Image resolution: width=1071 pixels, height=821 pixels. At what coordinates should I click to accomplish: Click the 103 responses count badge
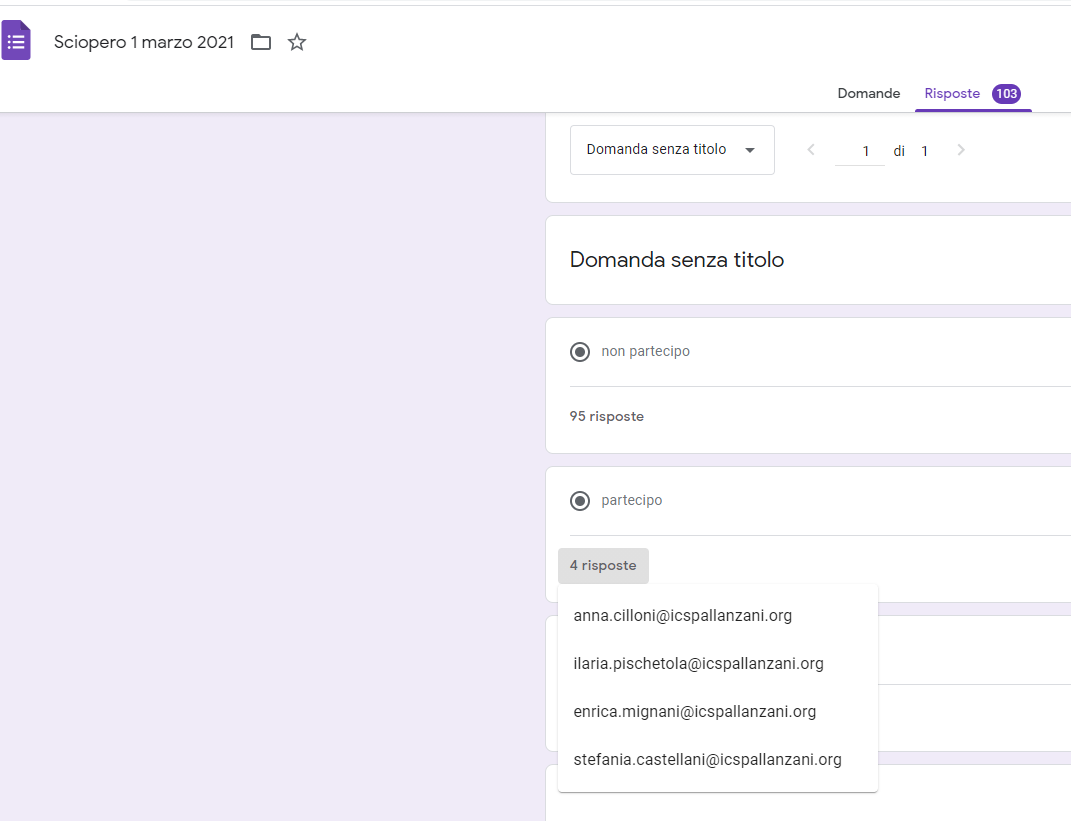[1006, 93]
